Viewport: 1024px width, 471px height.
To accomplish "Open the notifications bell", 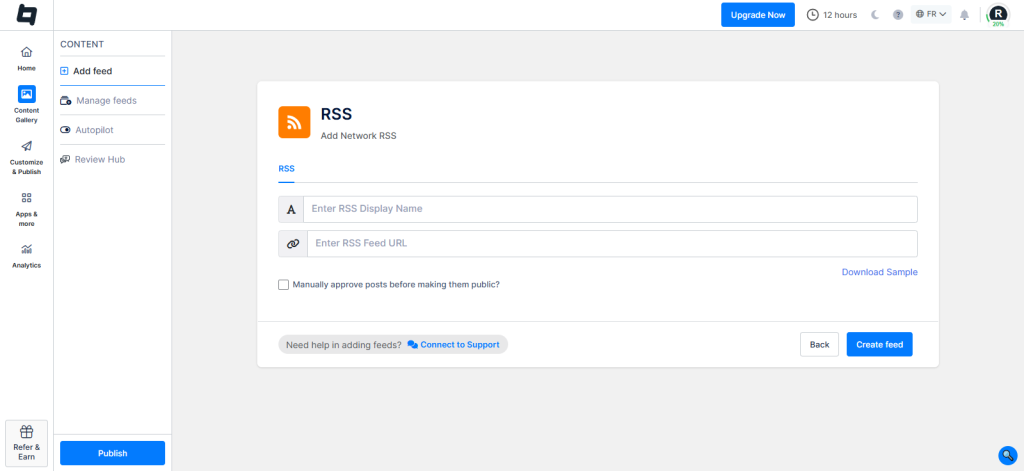I will pyautogui.click(x=964, y=15).
